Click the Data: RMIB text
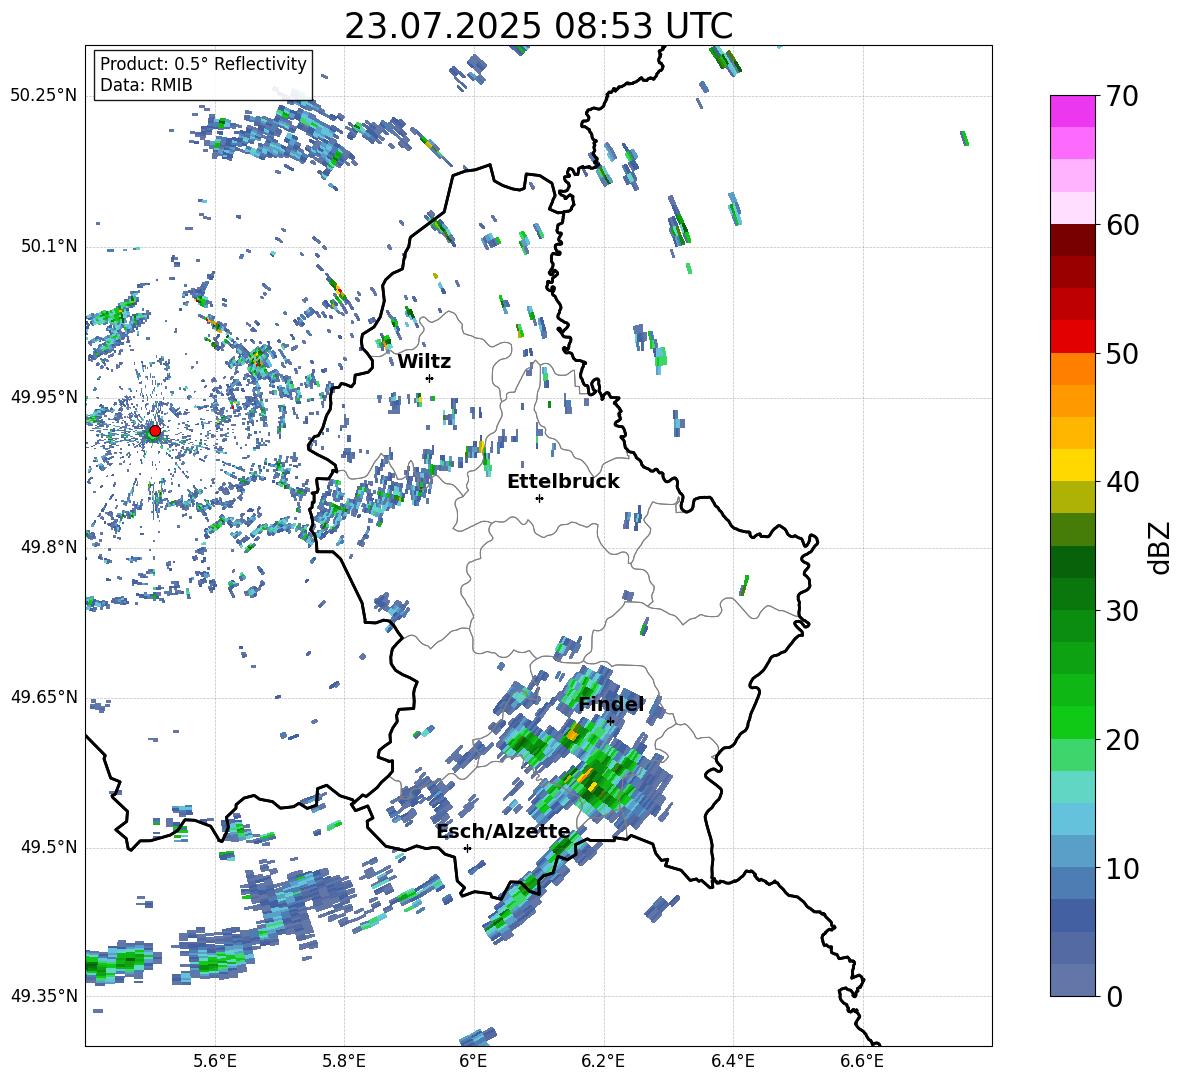 pyautogui.click(x=146, y=85)
